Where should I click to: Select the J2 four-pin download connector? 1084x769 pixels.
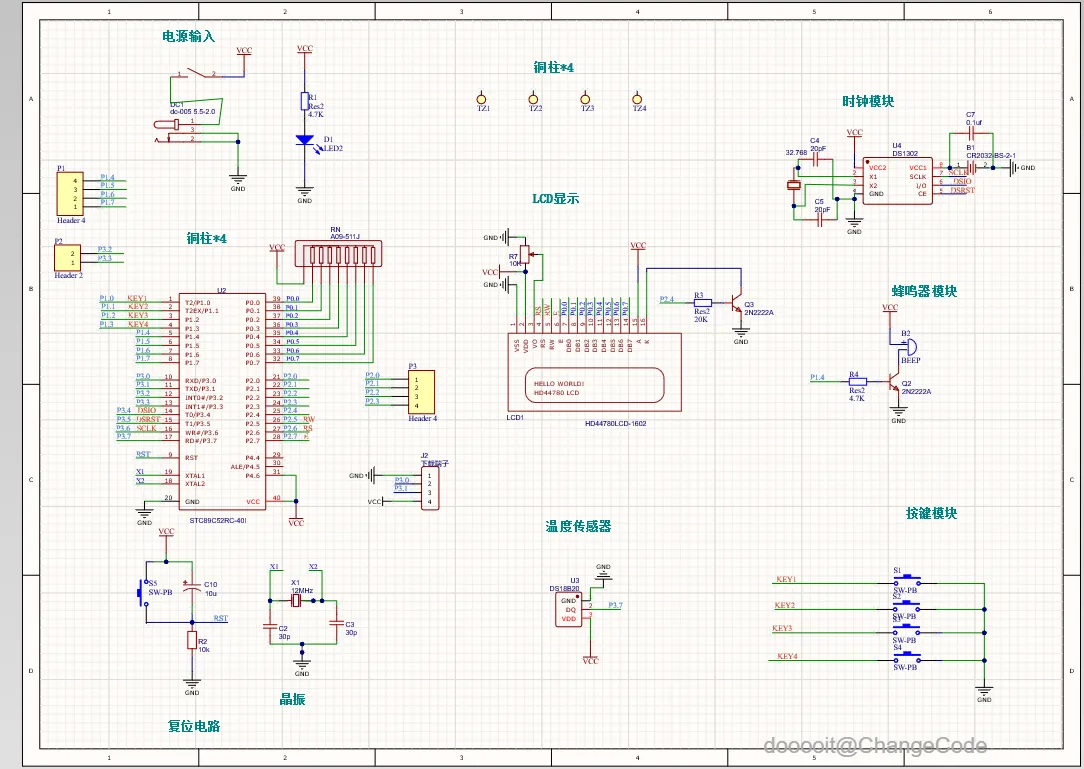point(430,489)
